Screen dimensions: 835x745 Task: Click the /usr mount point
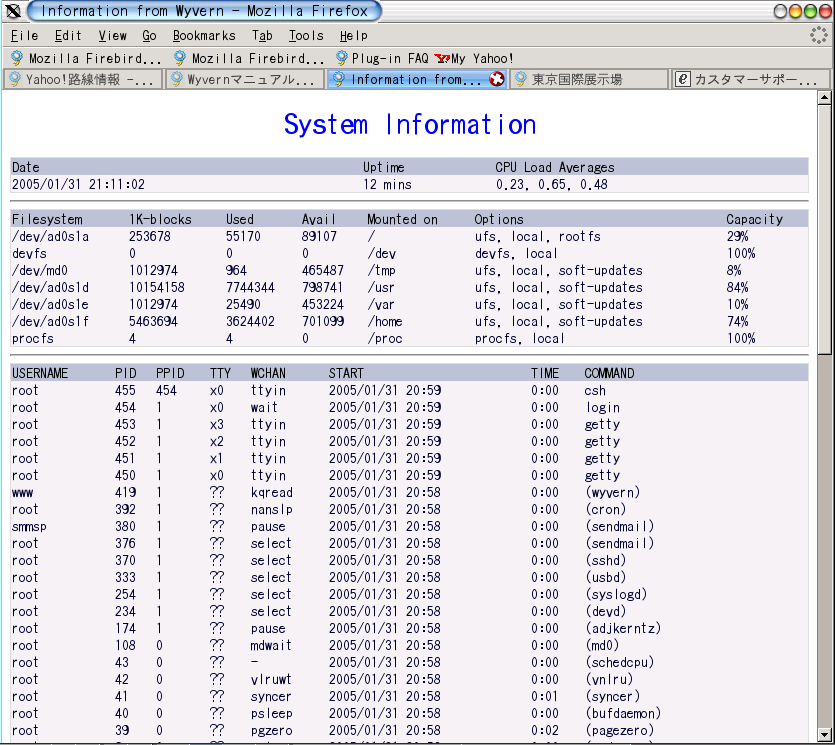(381, 288)
